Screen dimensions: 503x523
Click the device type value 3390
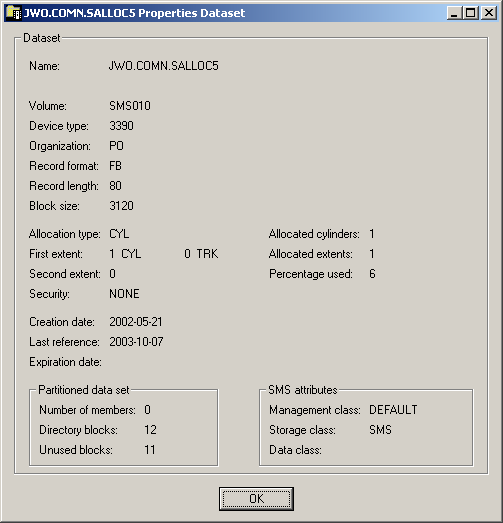click(121, 126)
